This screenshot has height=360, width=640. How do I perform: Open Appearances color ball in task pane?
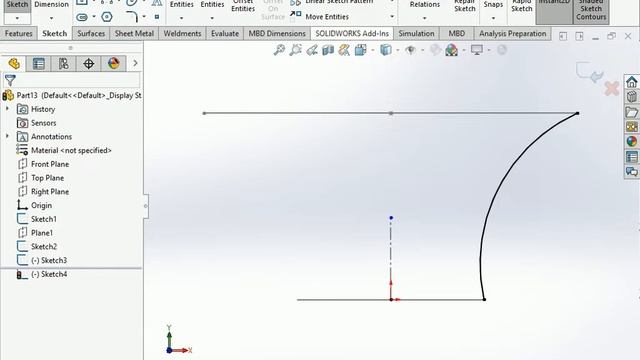pos(631,142)
